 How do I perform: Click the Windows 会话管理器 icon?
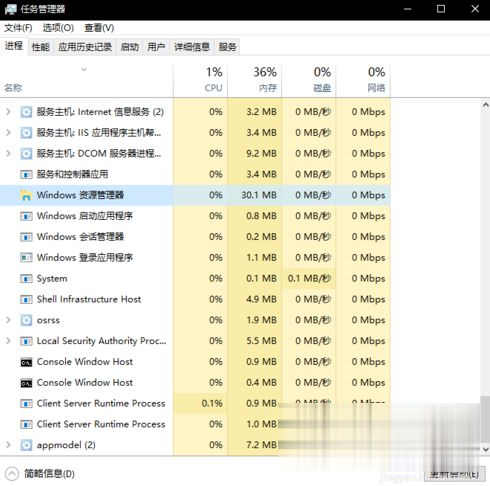26,237
